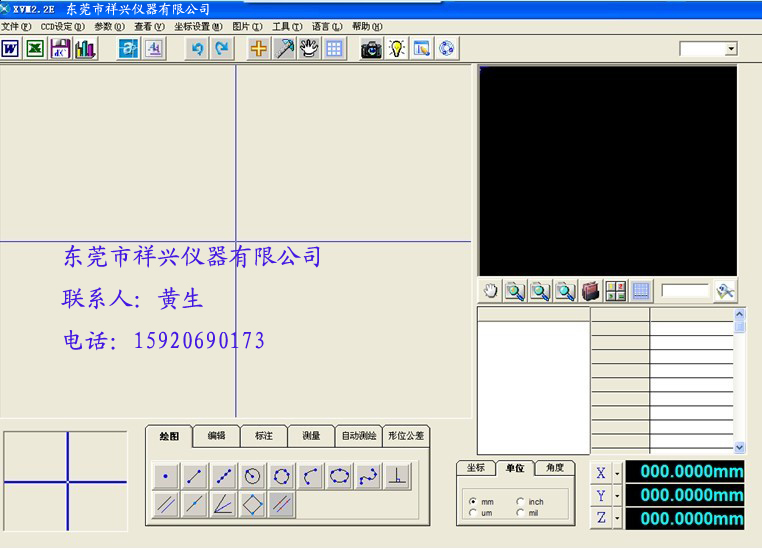This screenshot has height=551, width=762.
Task: Click the hand icon below video view
Action: [x=490, y=291]
